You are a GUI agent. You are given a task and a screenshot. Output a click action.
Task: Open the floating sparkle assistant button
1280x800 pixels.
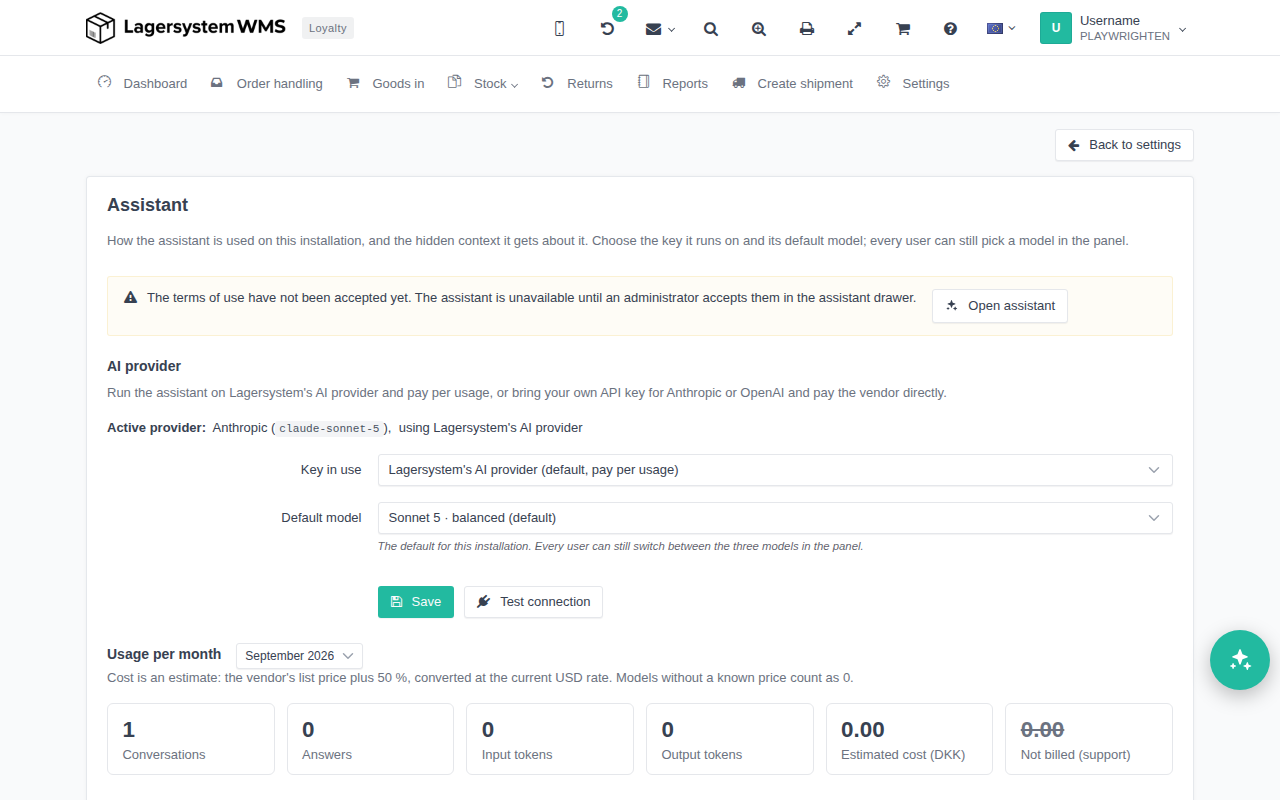[x=1240, y=660]
